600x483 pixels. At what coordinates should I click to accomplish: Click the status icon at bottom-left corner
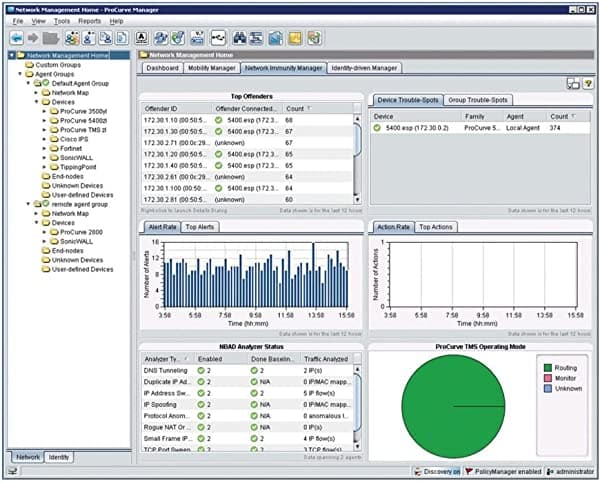click(x=13, y=472)
